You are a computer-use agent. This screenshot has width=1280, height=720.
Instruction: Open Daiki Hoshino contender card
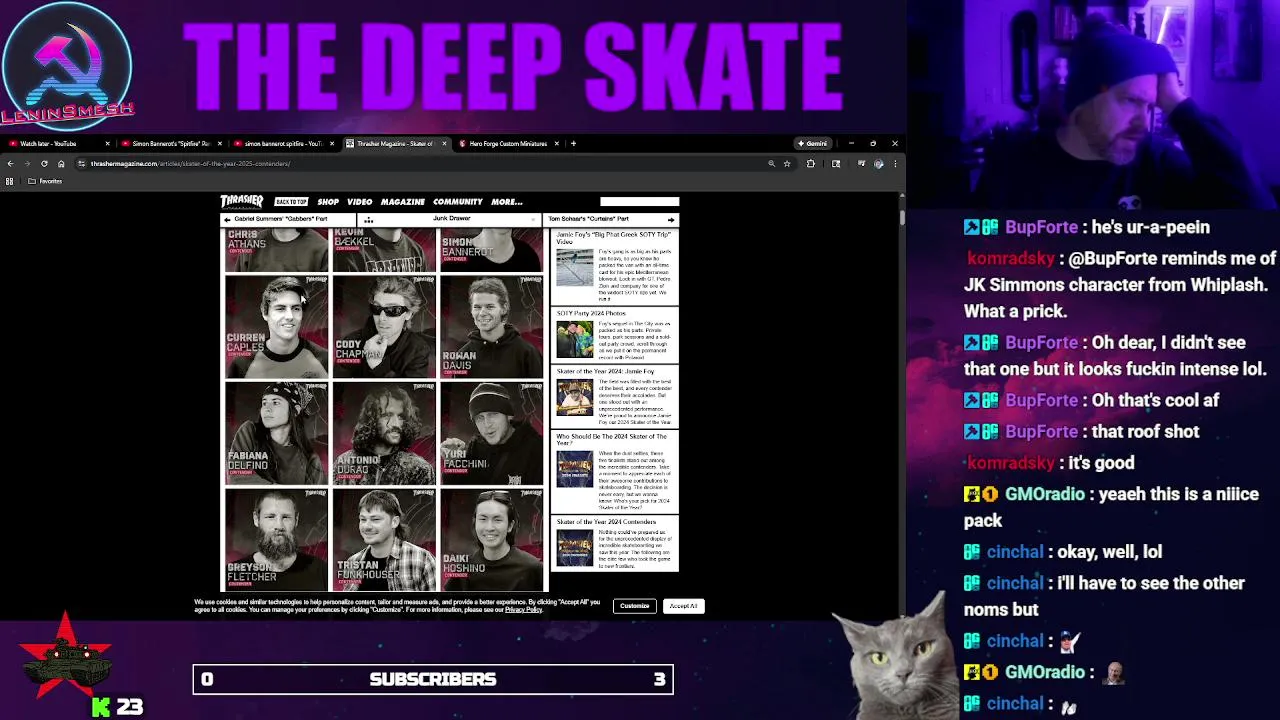(492, 540)
